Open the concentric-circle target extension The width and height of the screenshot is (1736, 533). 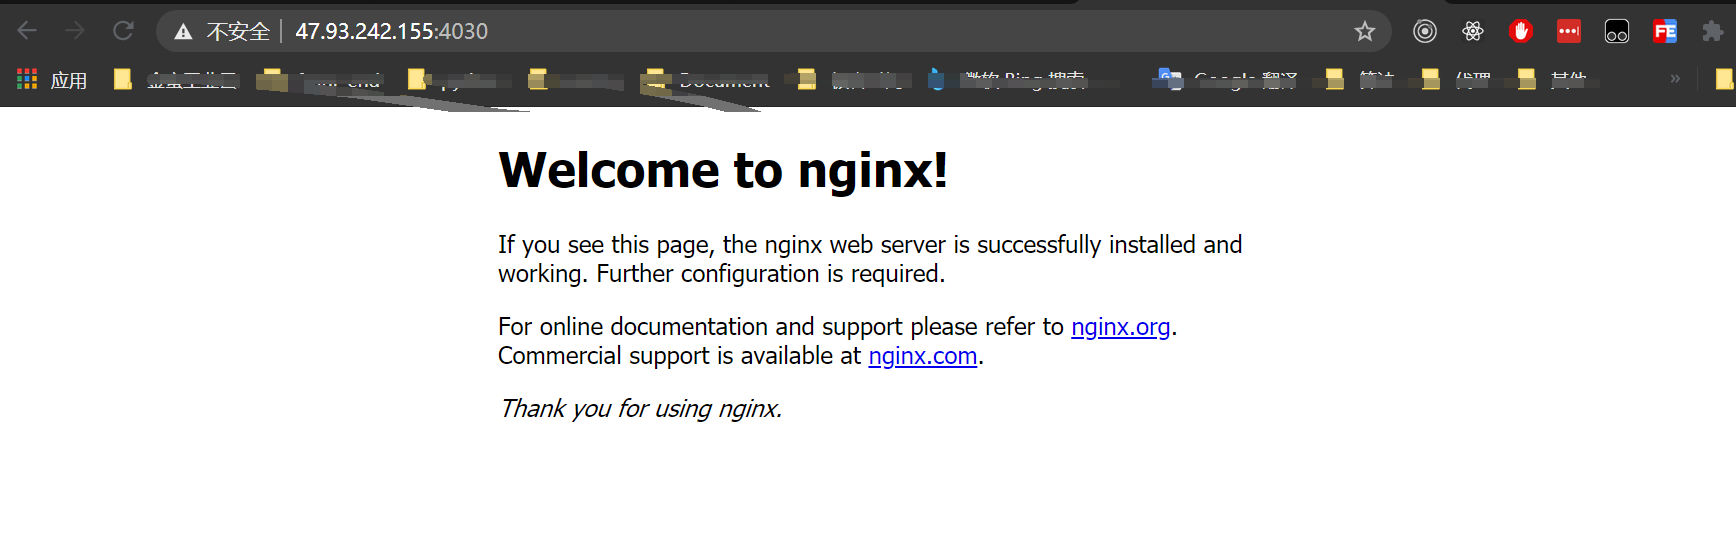(1425, 31)
